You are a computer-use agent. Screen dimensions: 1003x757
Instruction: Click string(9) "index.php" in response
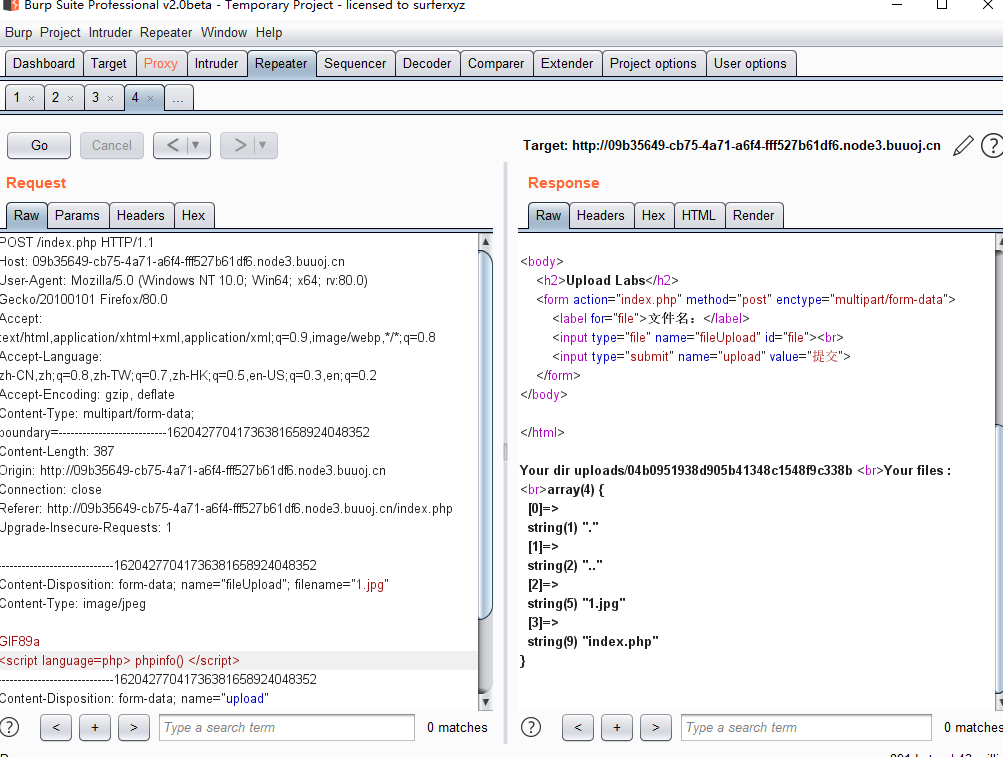593,642
